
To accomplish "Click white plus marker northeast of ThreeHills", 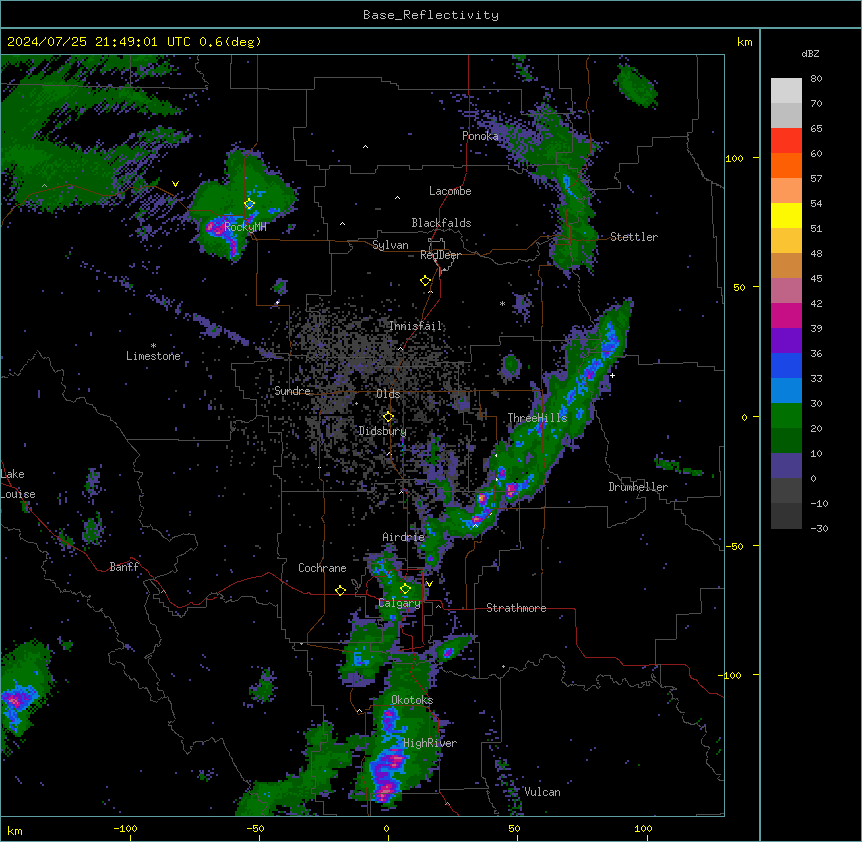I will [612, 375].
